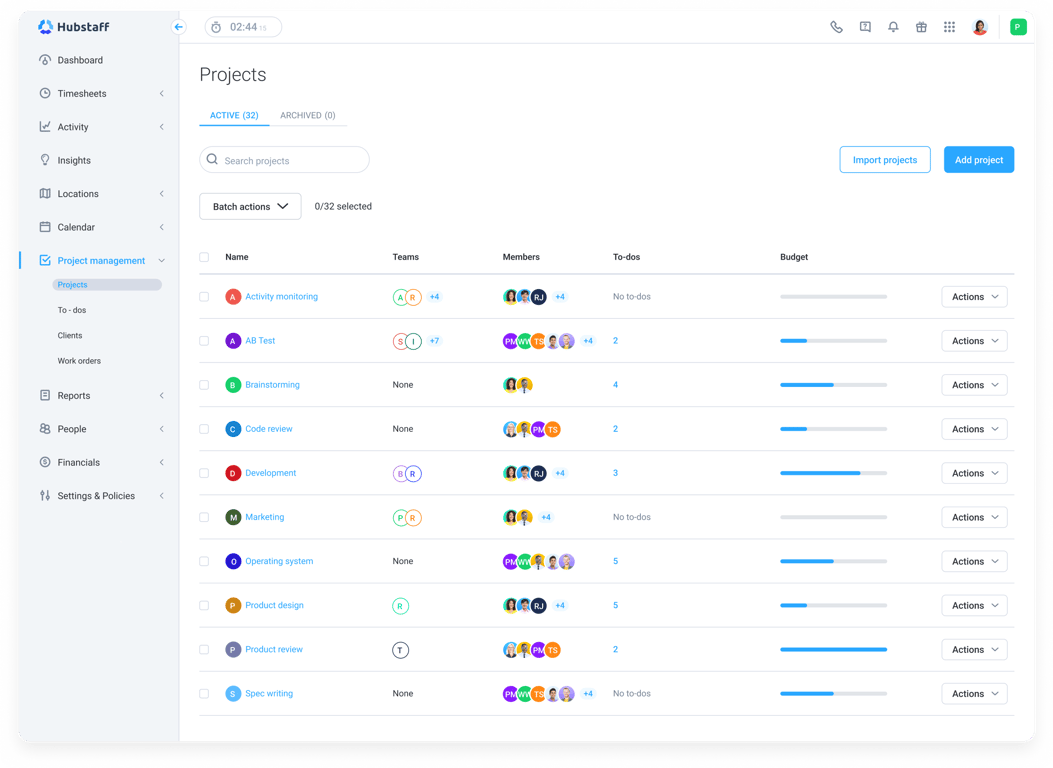Check the Development row checkbox
Screen dimensions: 1053x768
pyautogui.click(x=204, y=473)
